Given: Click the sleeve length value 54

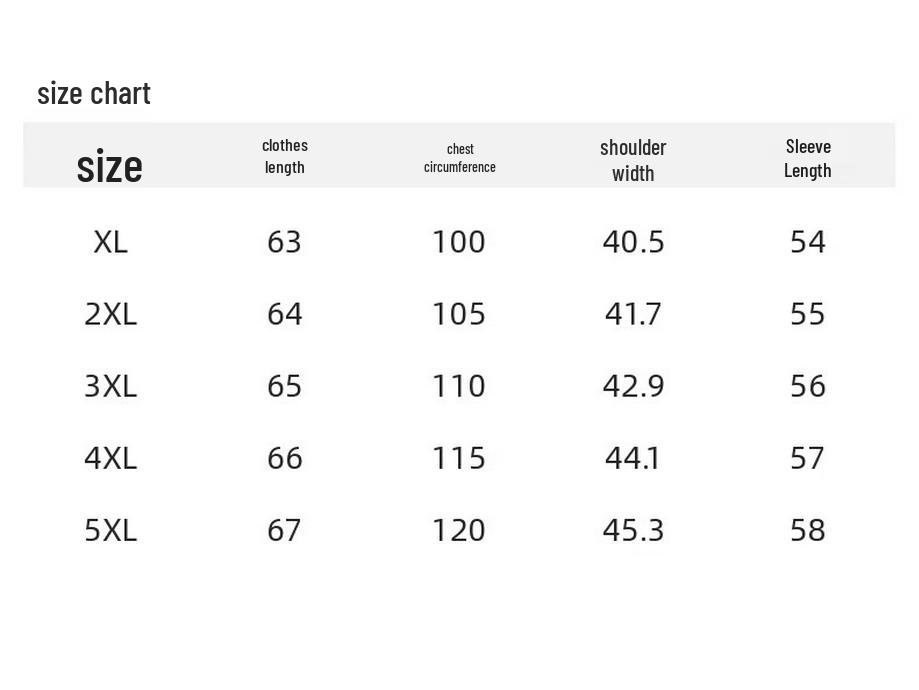Looking at the screenshot, I should coord(808,242).
